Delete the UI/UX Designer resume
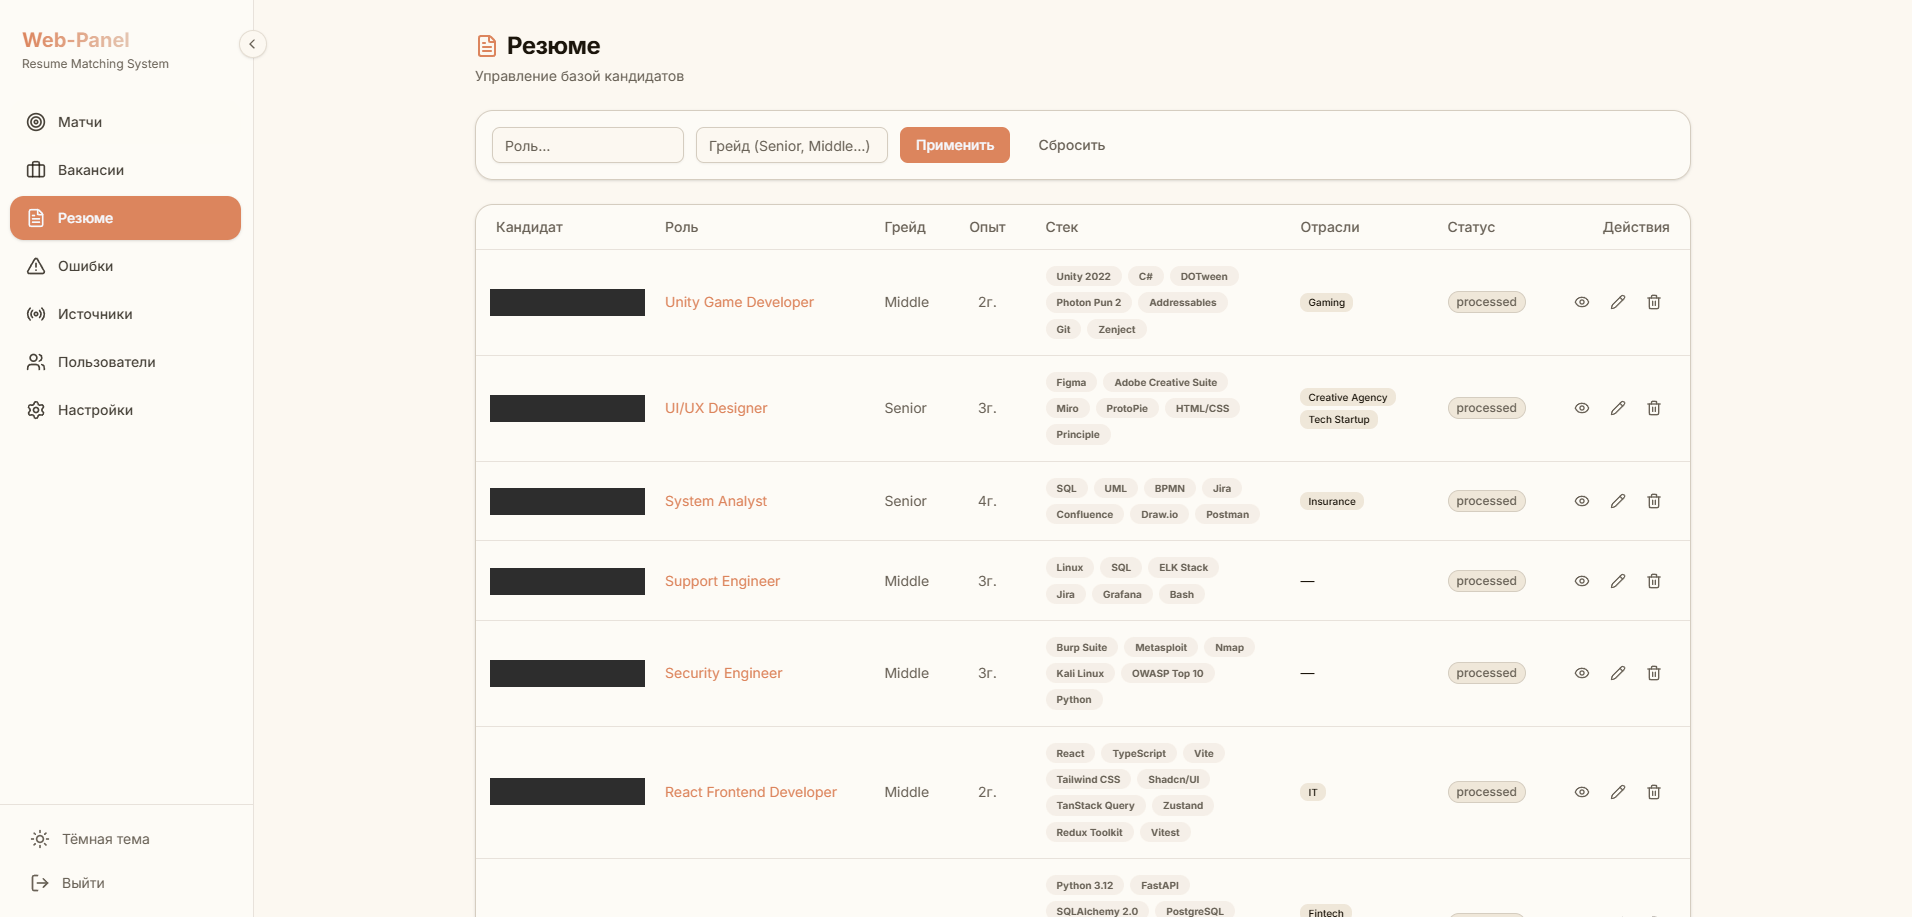The width and height of the screenshot is (1912, 917). click(x=1654, y=408)
